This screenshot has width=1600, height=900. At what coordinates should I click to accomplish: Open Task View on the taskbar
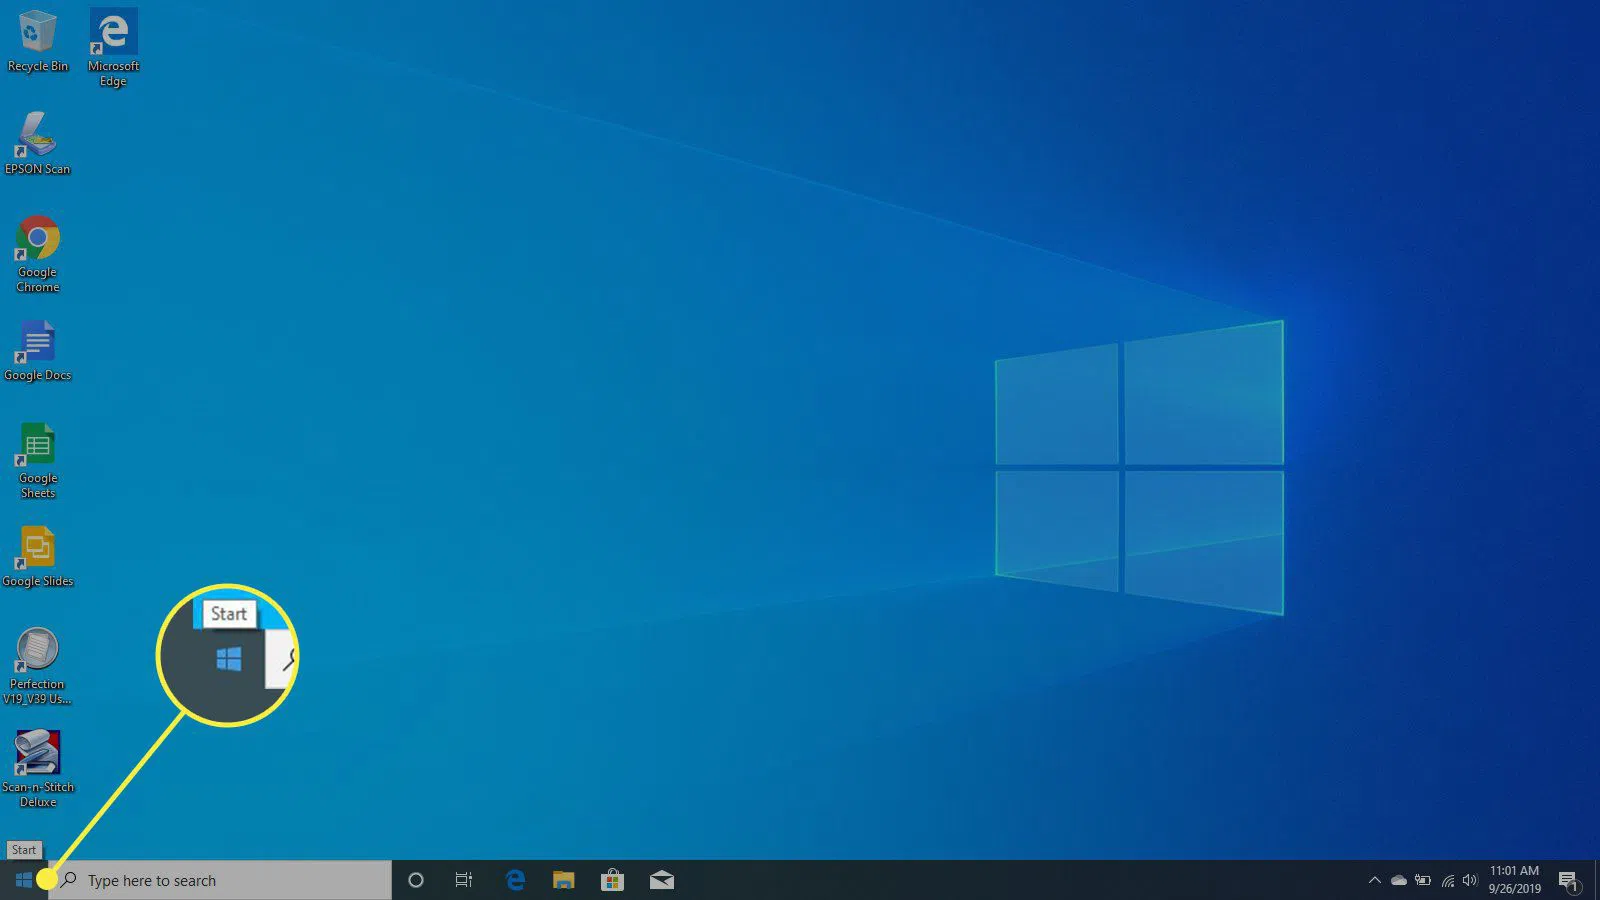coord(464,880)
